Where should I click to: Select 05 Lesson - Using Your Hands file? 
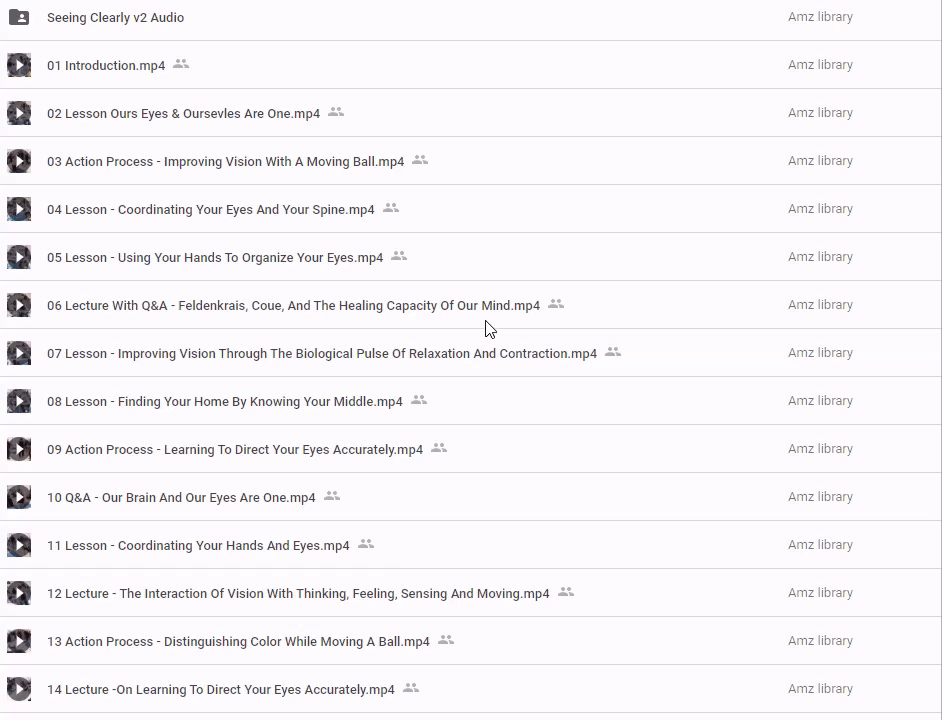[214, 258]
